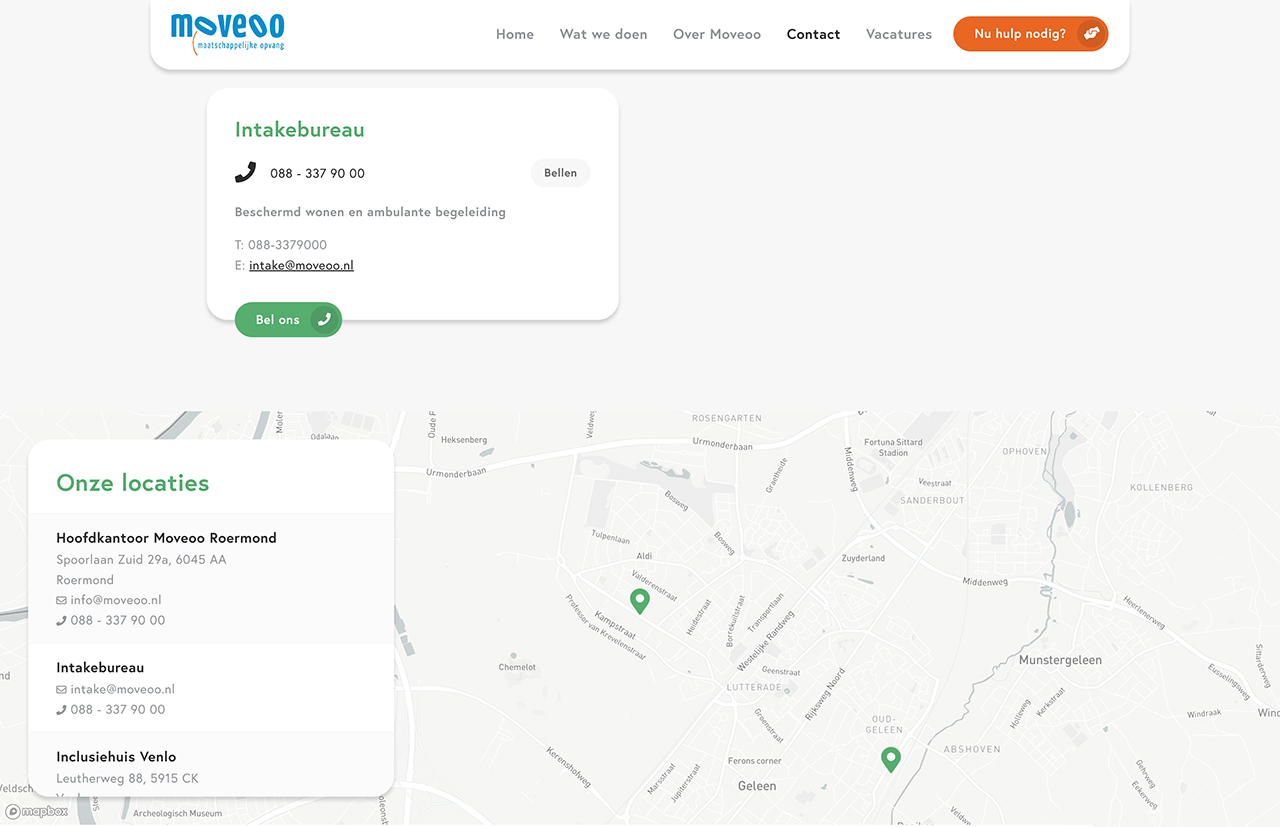Click Archeologisch Museum map label
Image resolution: width=1280 pixels, height=827 pixels.
click(178, 814)
